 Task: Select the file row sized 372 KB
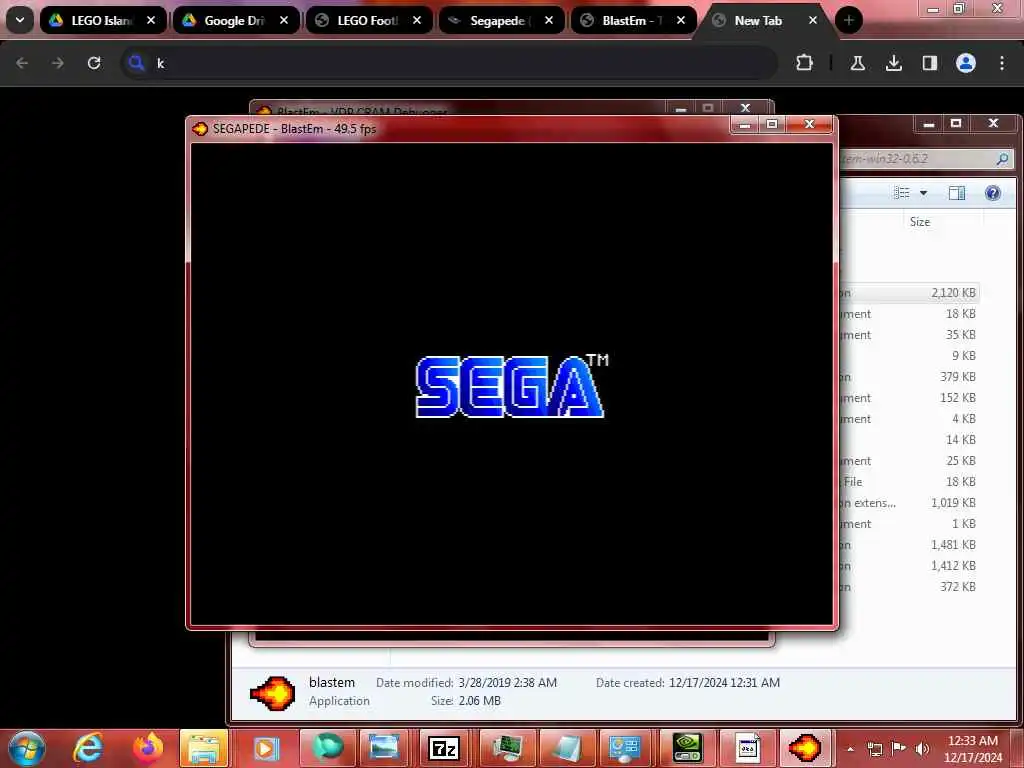pyautogui.click(x=908, y=586)
